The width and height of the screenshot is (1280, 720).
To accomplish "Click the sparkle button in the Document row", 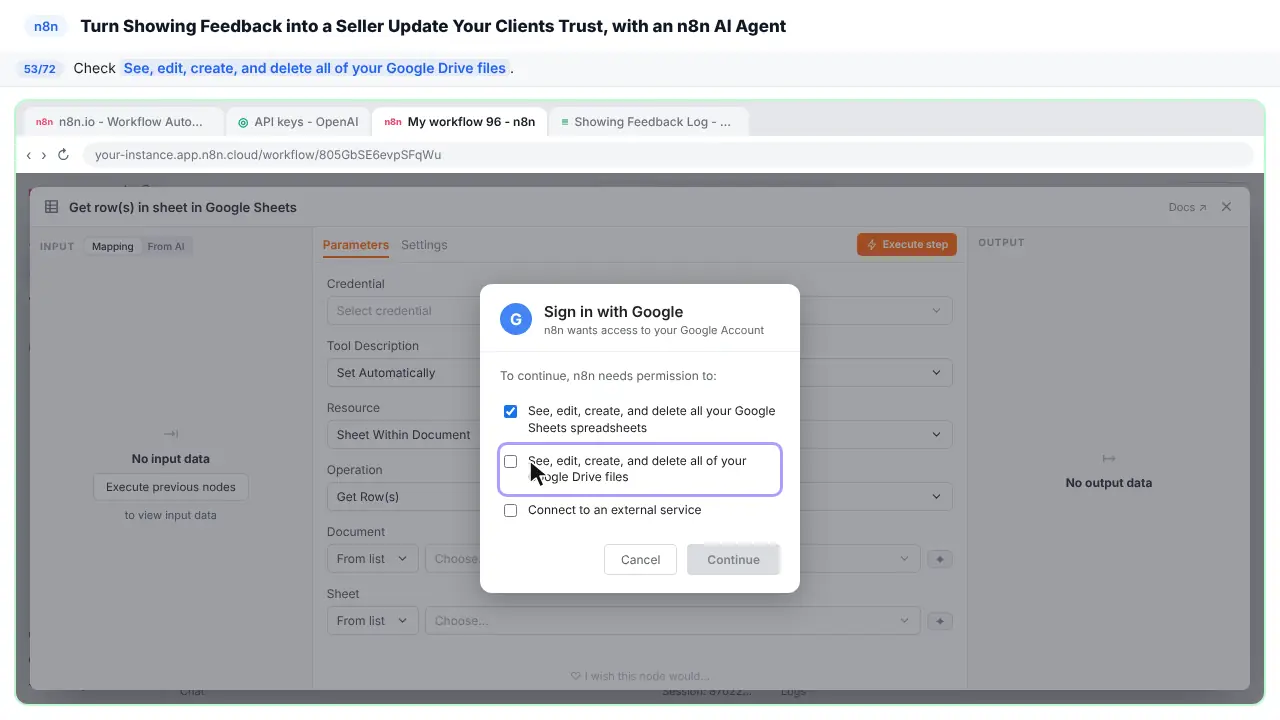I will click(939, 559).
